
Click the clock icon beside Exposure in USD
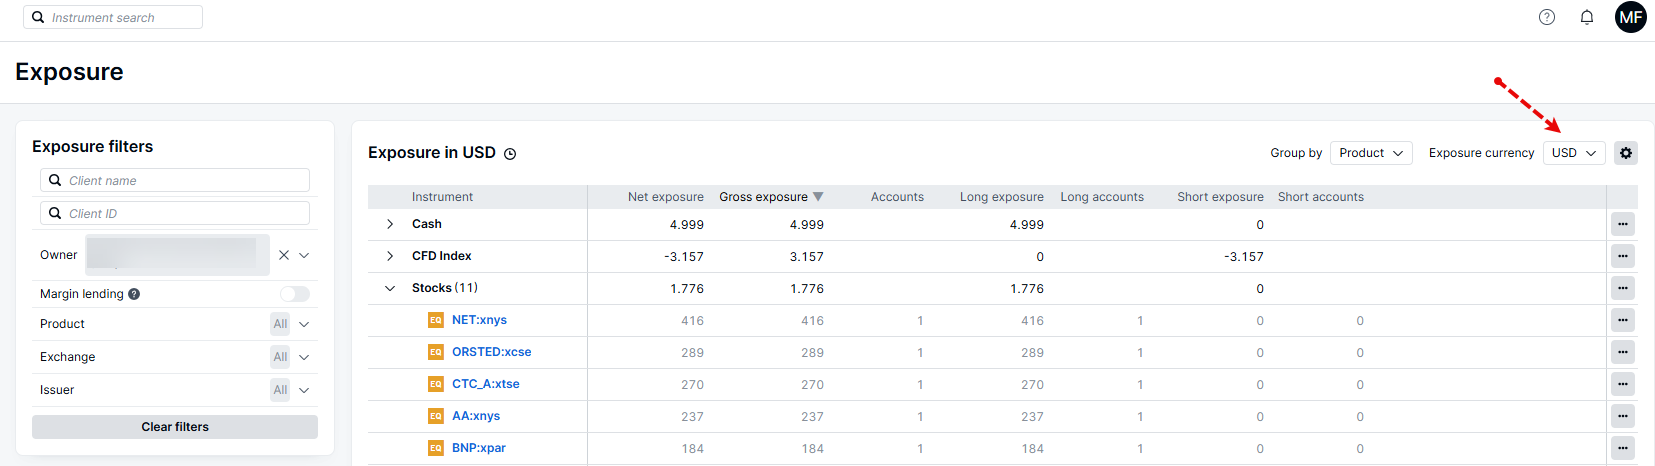click(x=510, y=154)
